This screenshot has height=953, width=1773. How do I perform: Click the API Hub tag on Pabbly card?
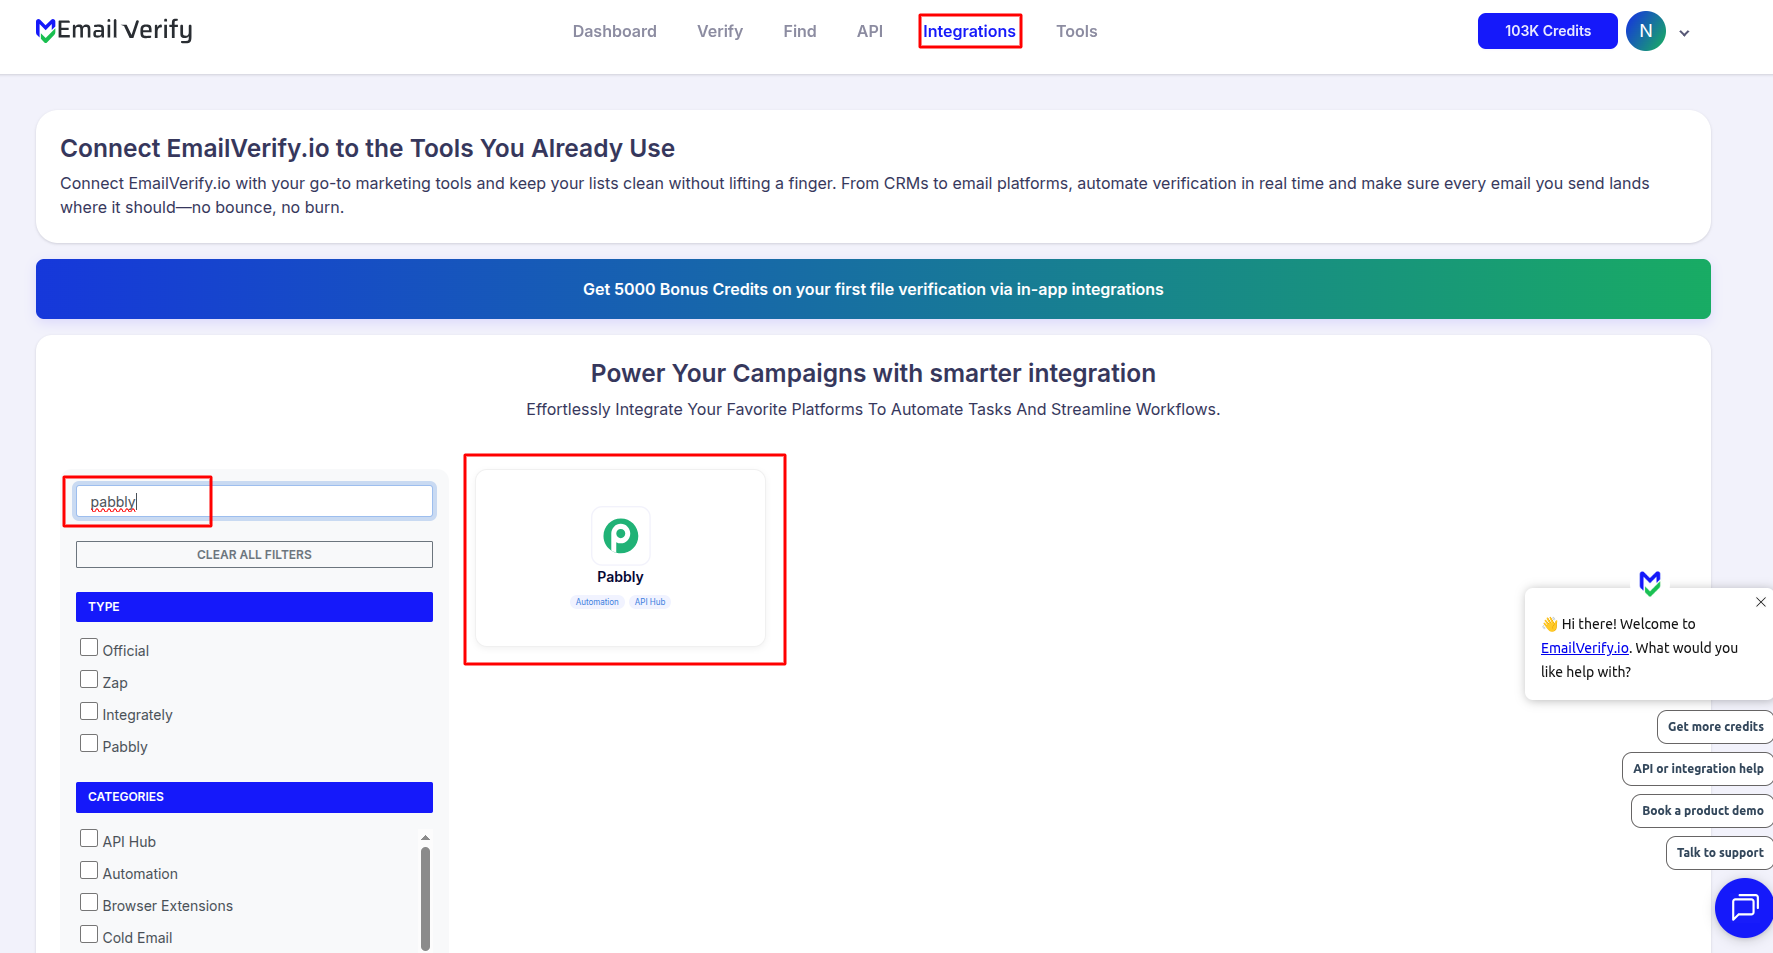650,602
